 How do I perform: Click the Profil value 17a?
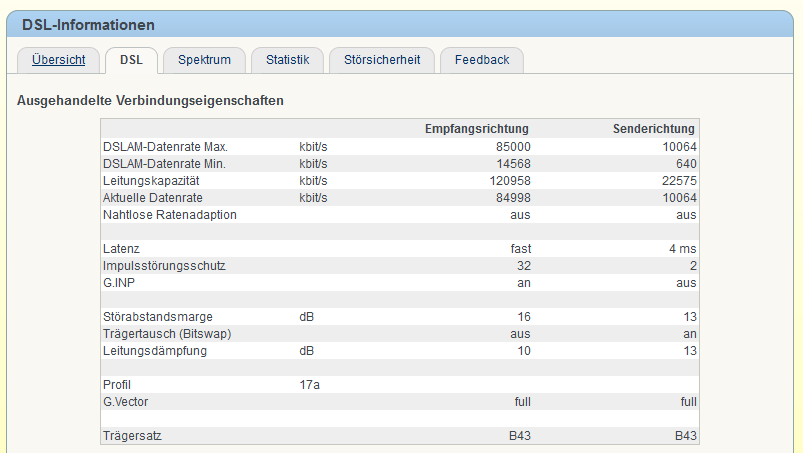click(309, 385)
